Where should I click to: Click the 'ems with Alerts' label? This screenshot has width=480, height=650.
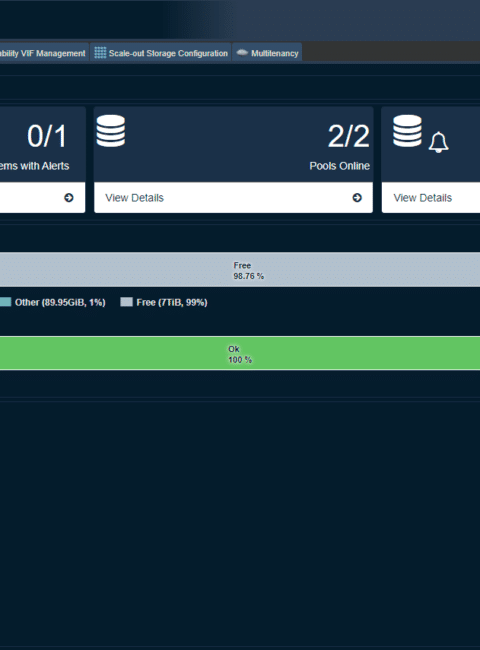pyautogui.click(x=34, y=166)
